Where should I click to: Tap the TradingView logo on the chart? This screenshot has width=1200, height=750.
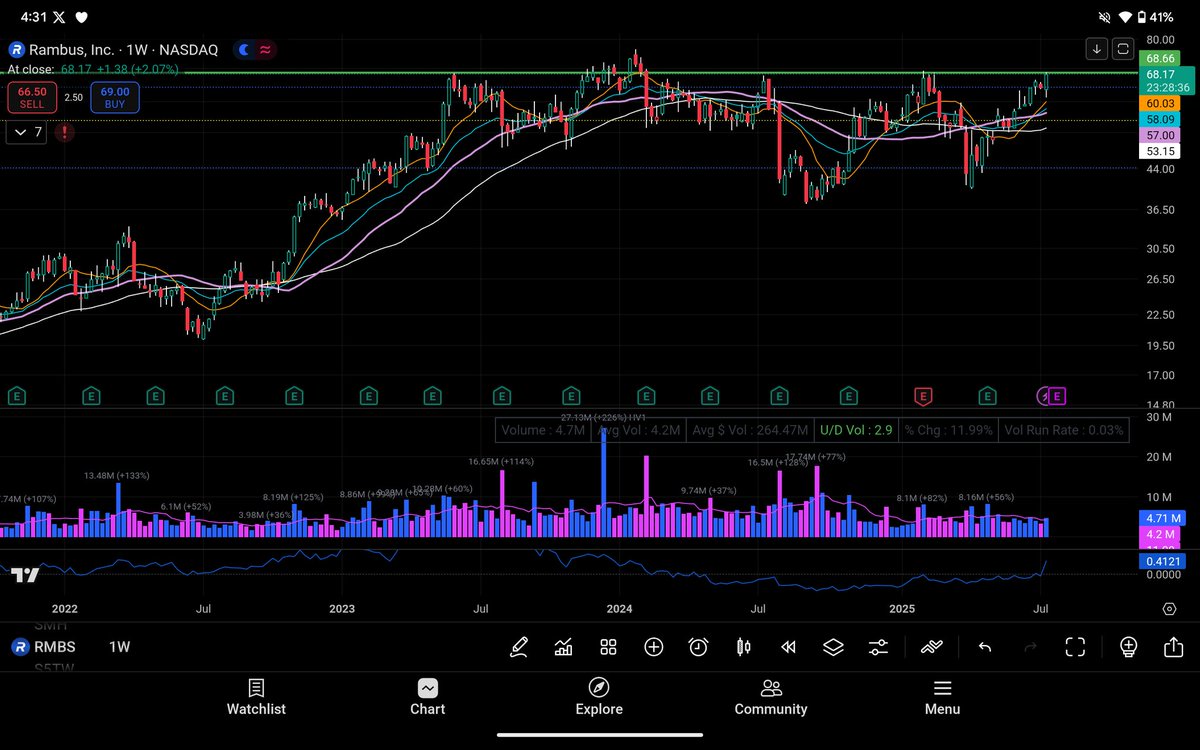point(25,575)
